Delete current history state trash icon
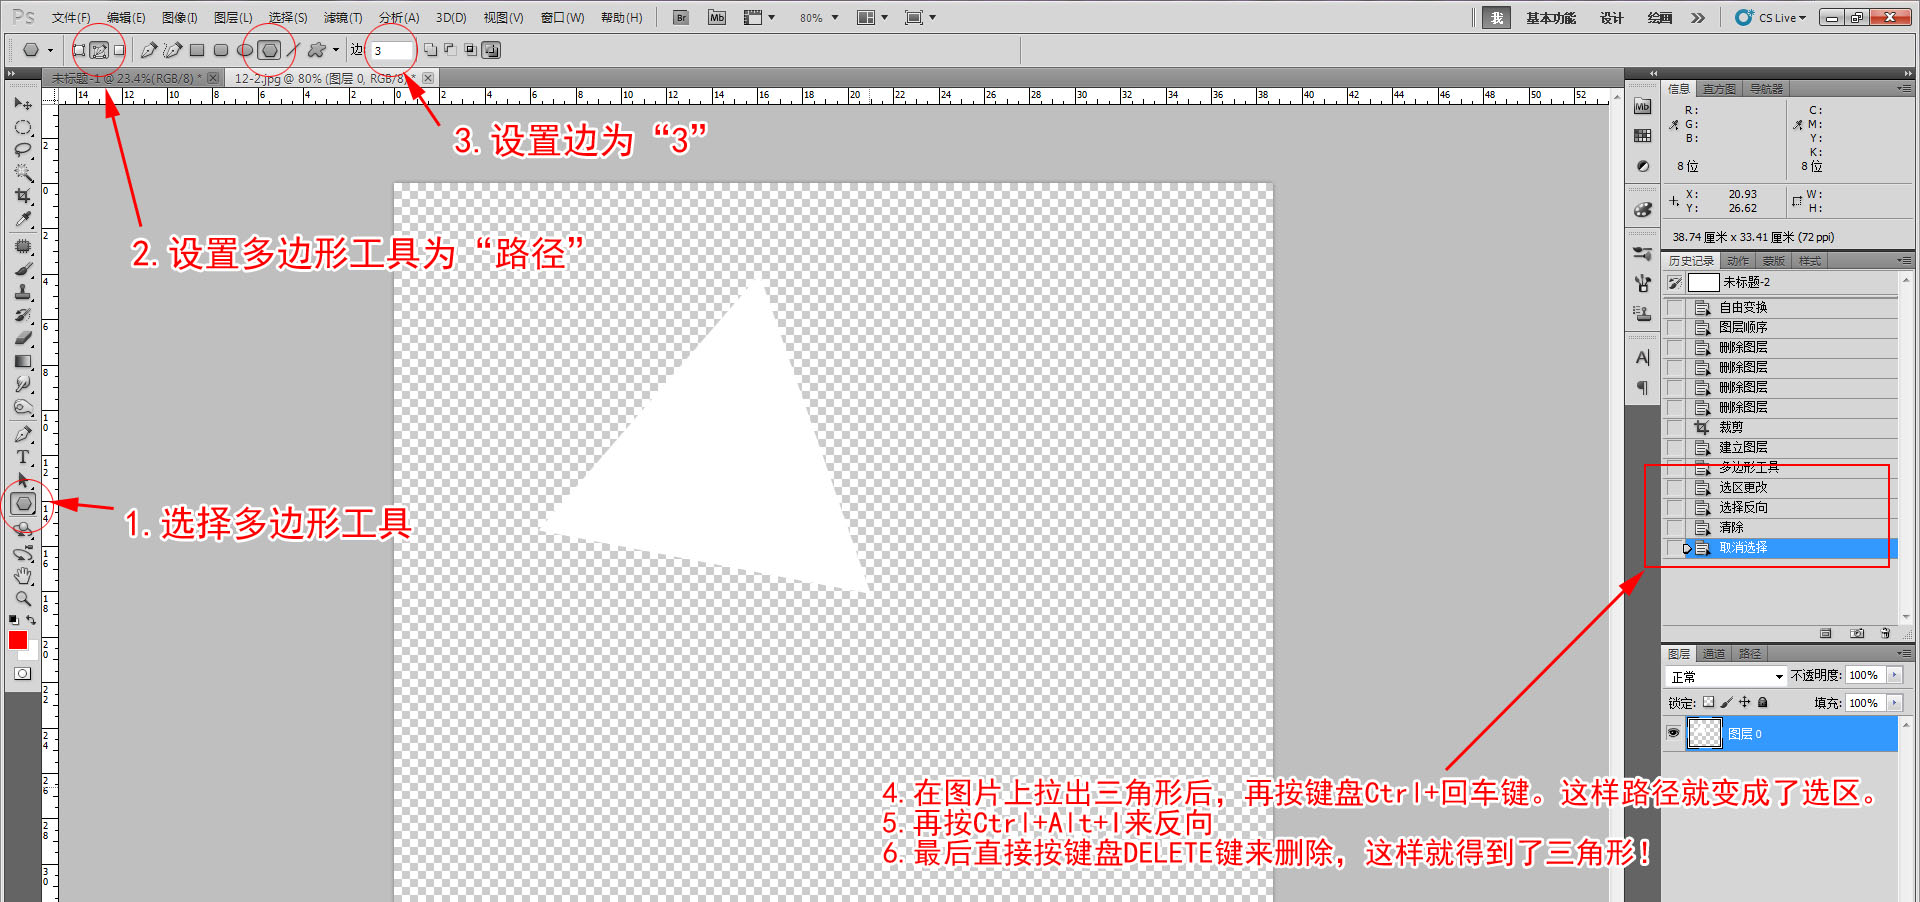 (1885, 633)
